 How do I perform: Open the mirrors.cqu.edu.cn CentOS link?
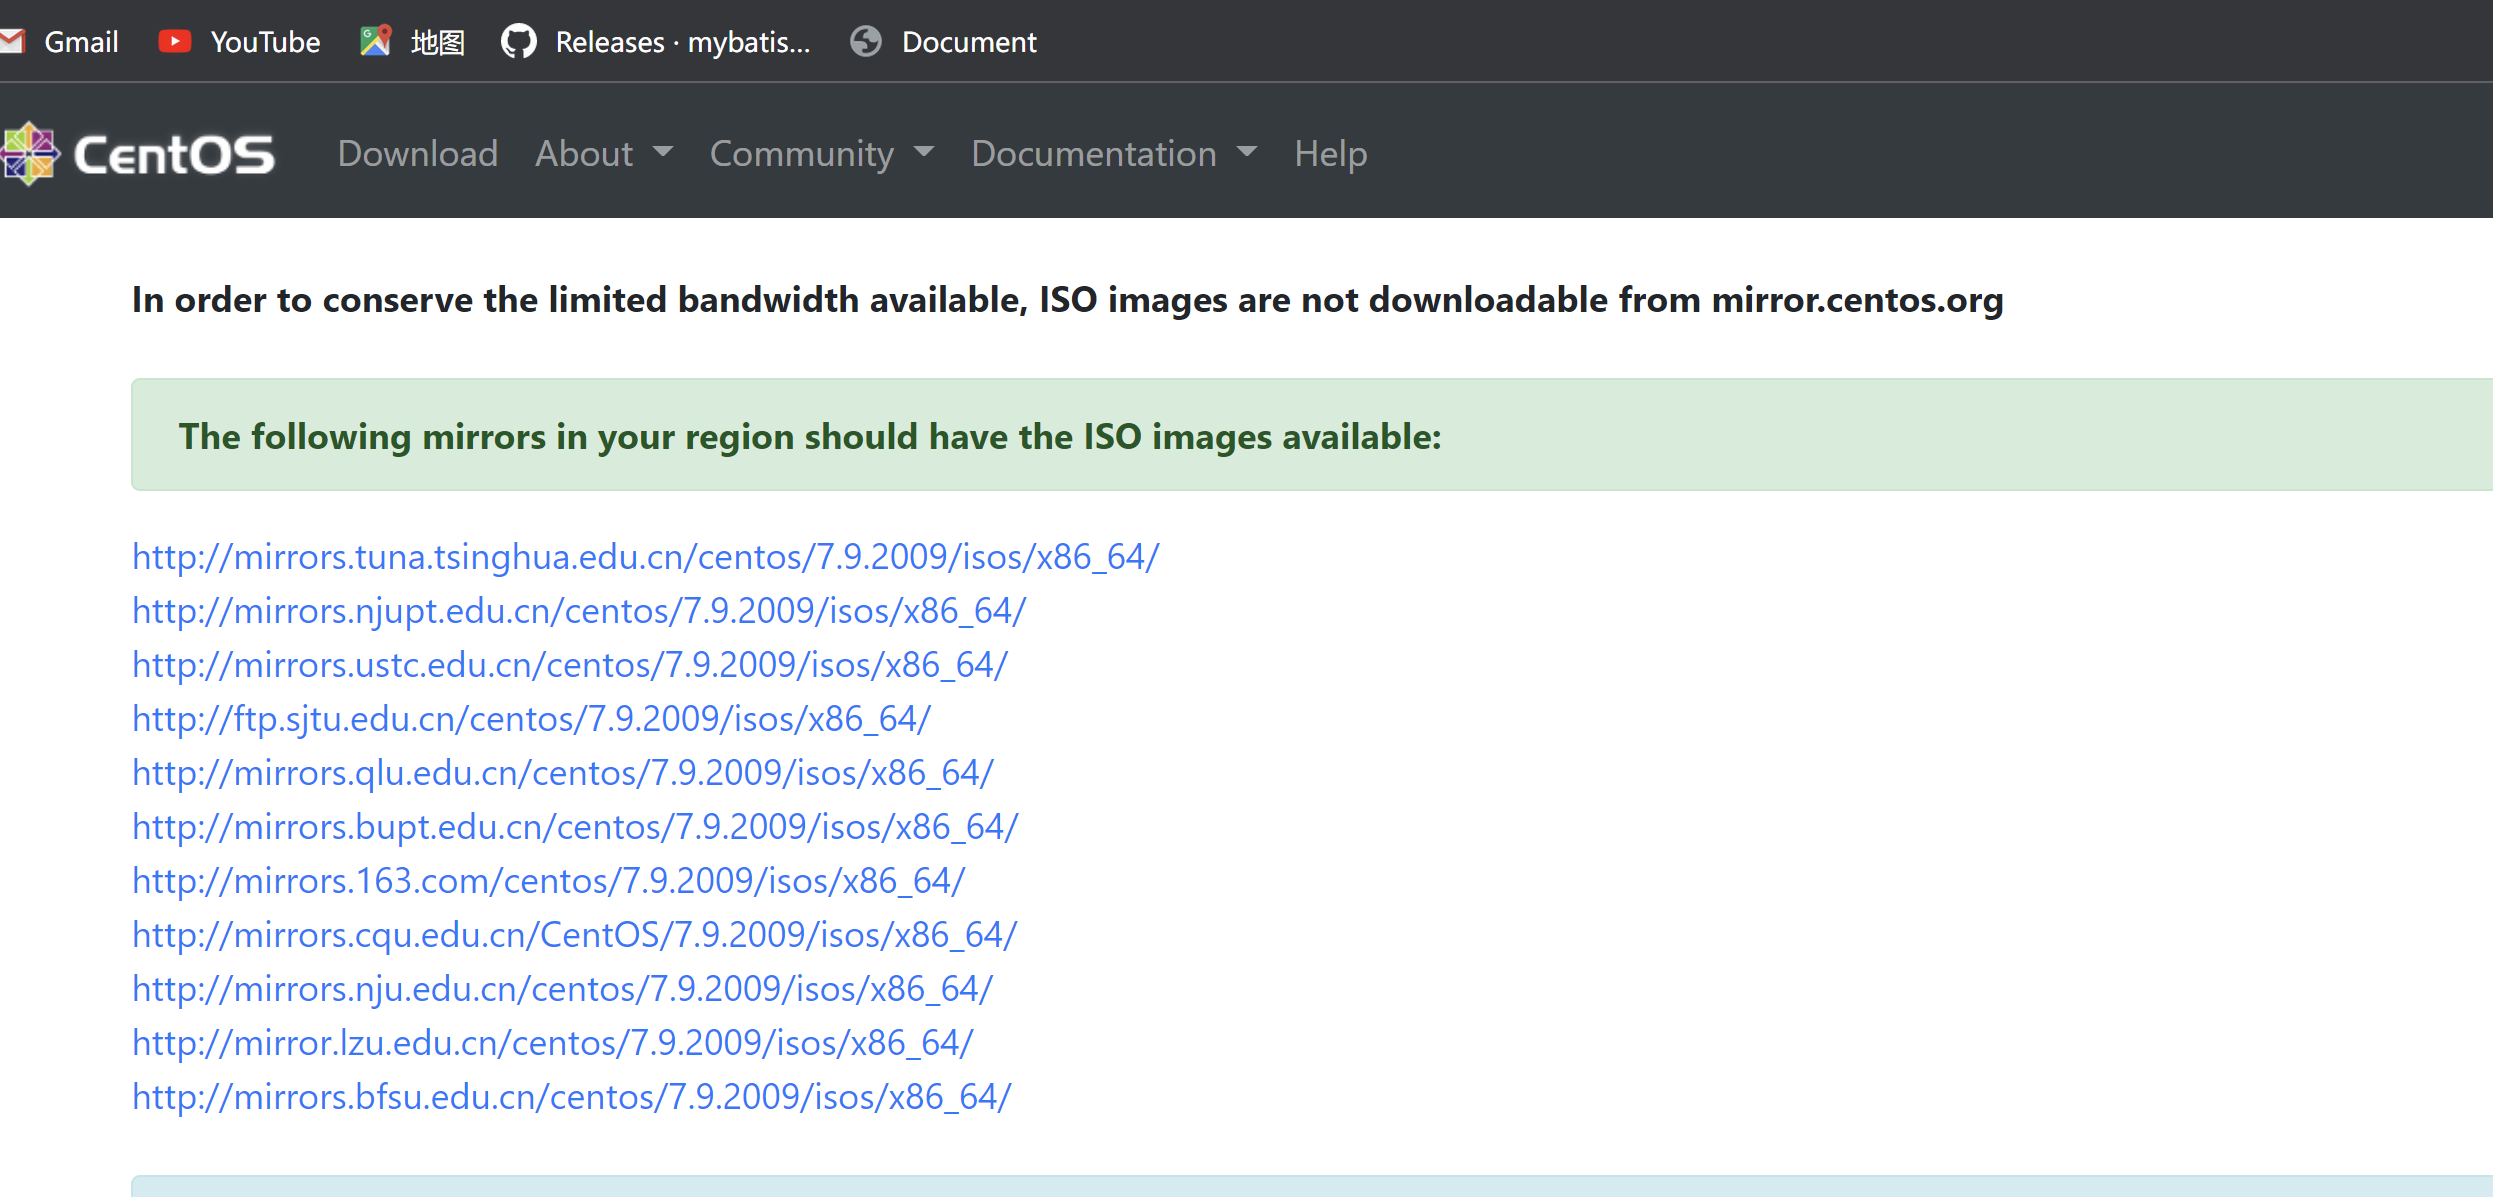[x=574, y=935]
